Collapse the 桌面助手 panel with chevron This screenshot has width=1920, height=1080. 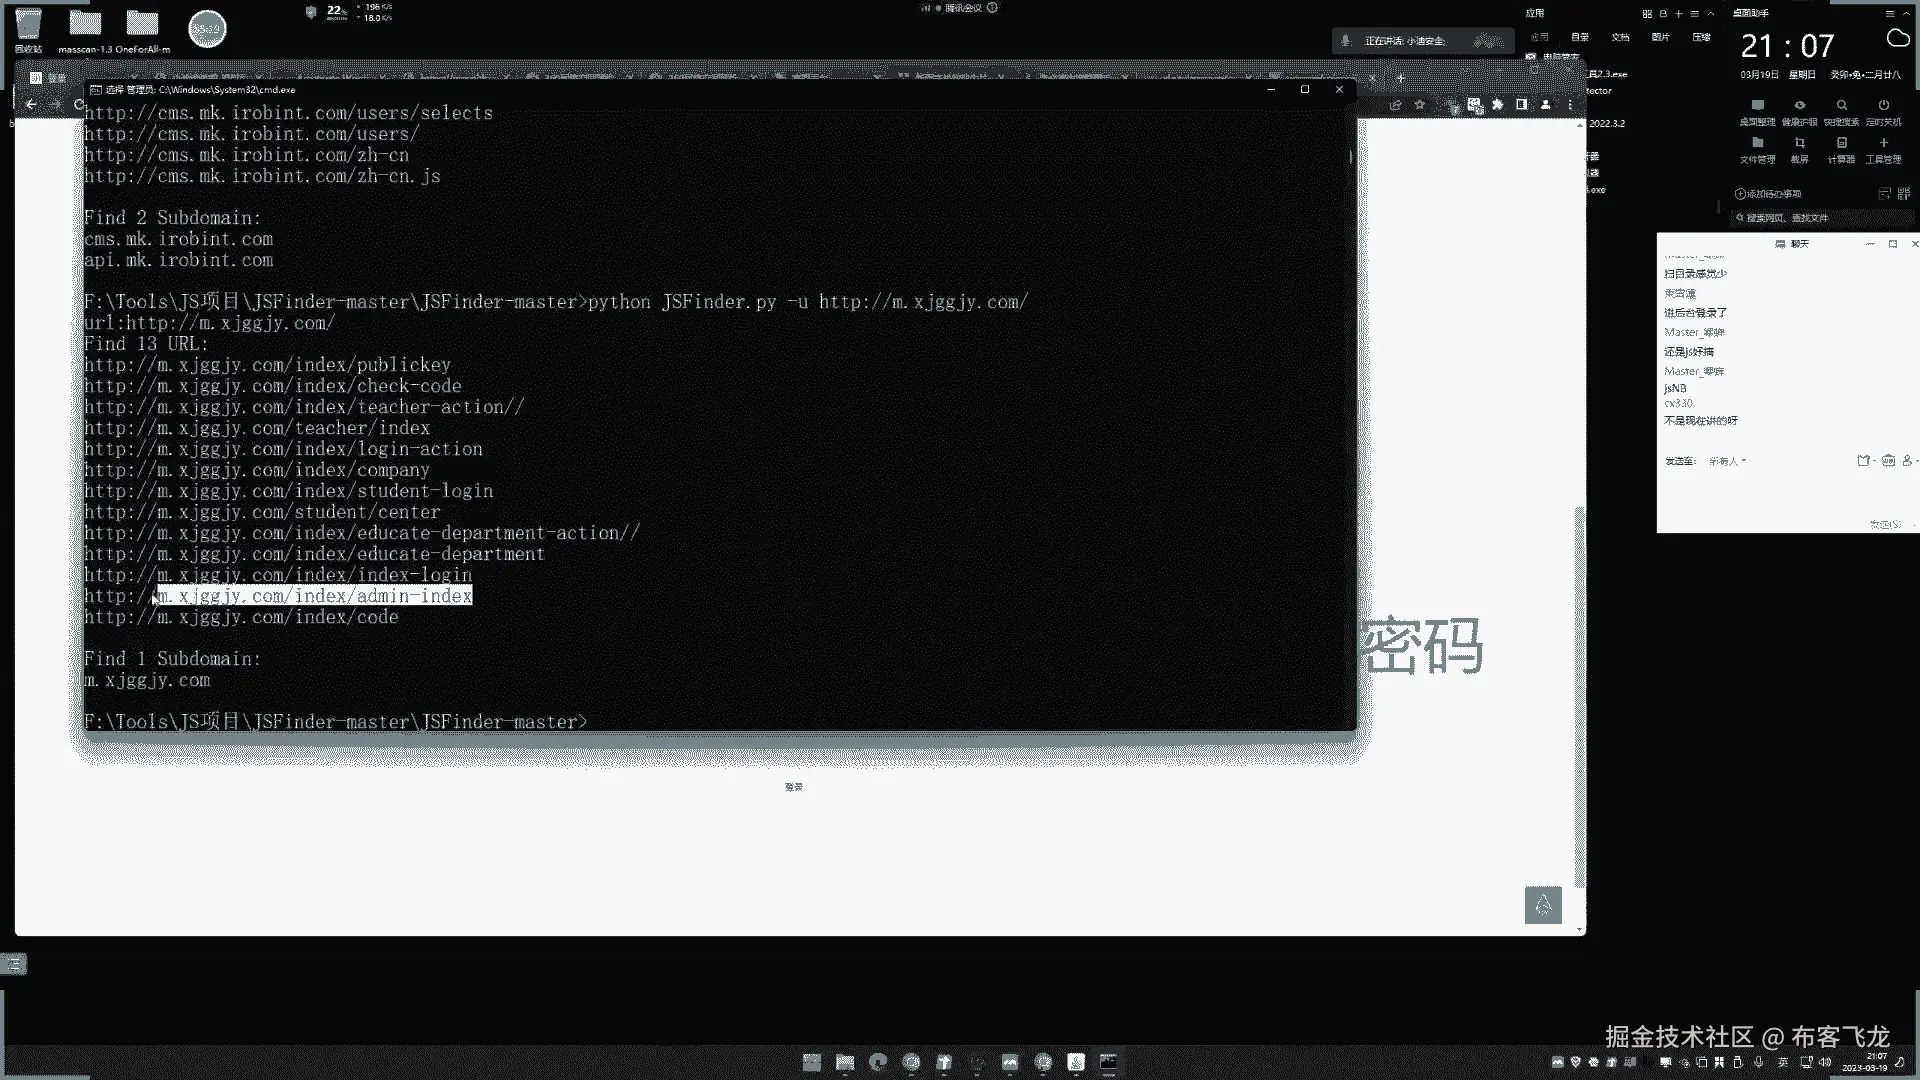tap(1909, 14)
